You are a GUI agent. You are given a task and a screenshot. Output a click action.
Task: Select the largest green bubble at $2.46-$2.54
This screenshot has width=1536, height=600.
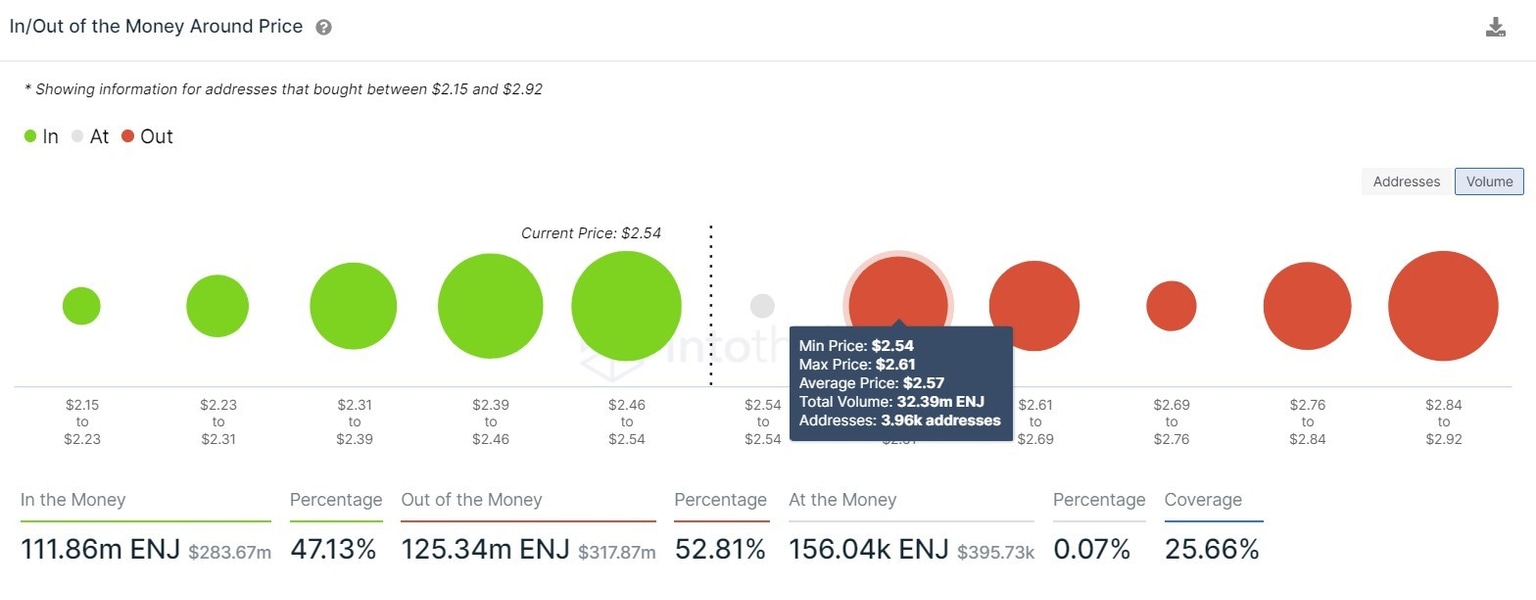click(626, 305)
